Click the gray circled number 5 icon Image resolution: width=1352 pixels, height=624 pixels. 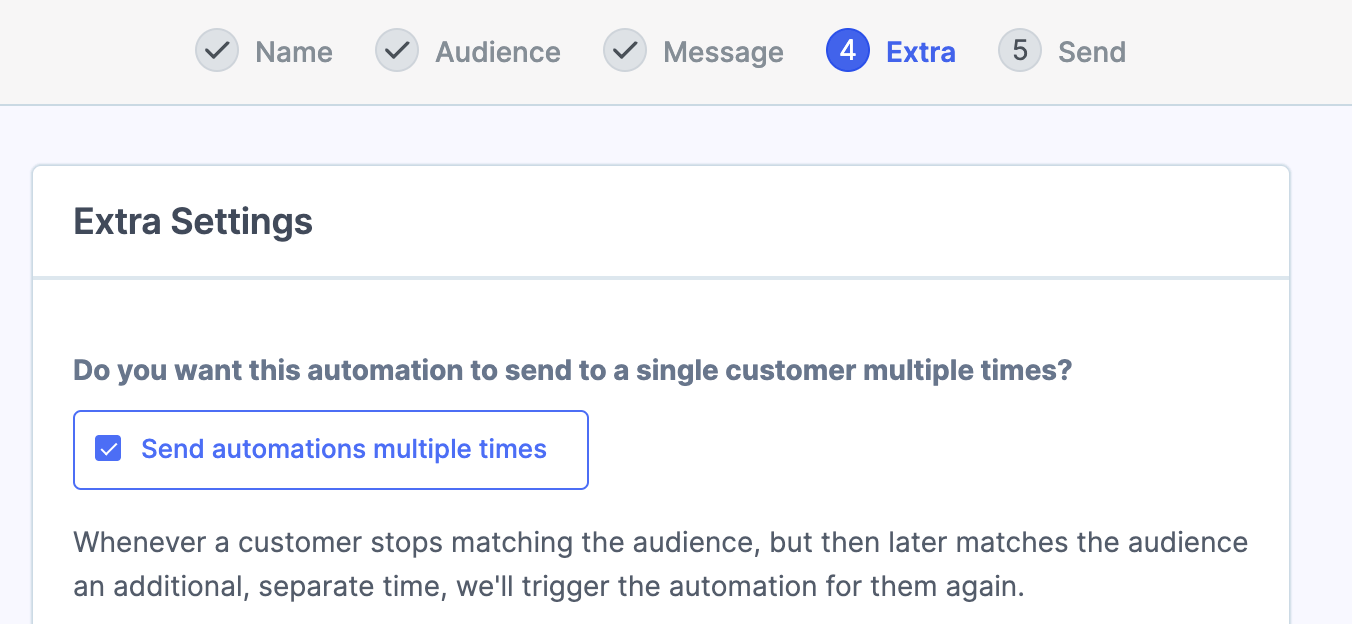[x=1019, y=51]
